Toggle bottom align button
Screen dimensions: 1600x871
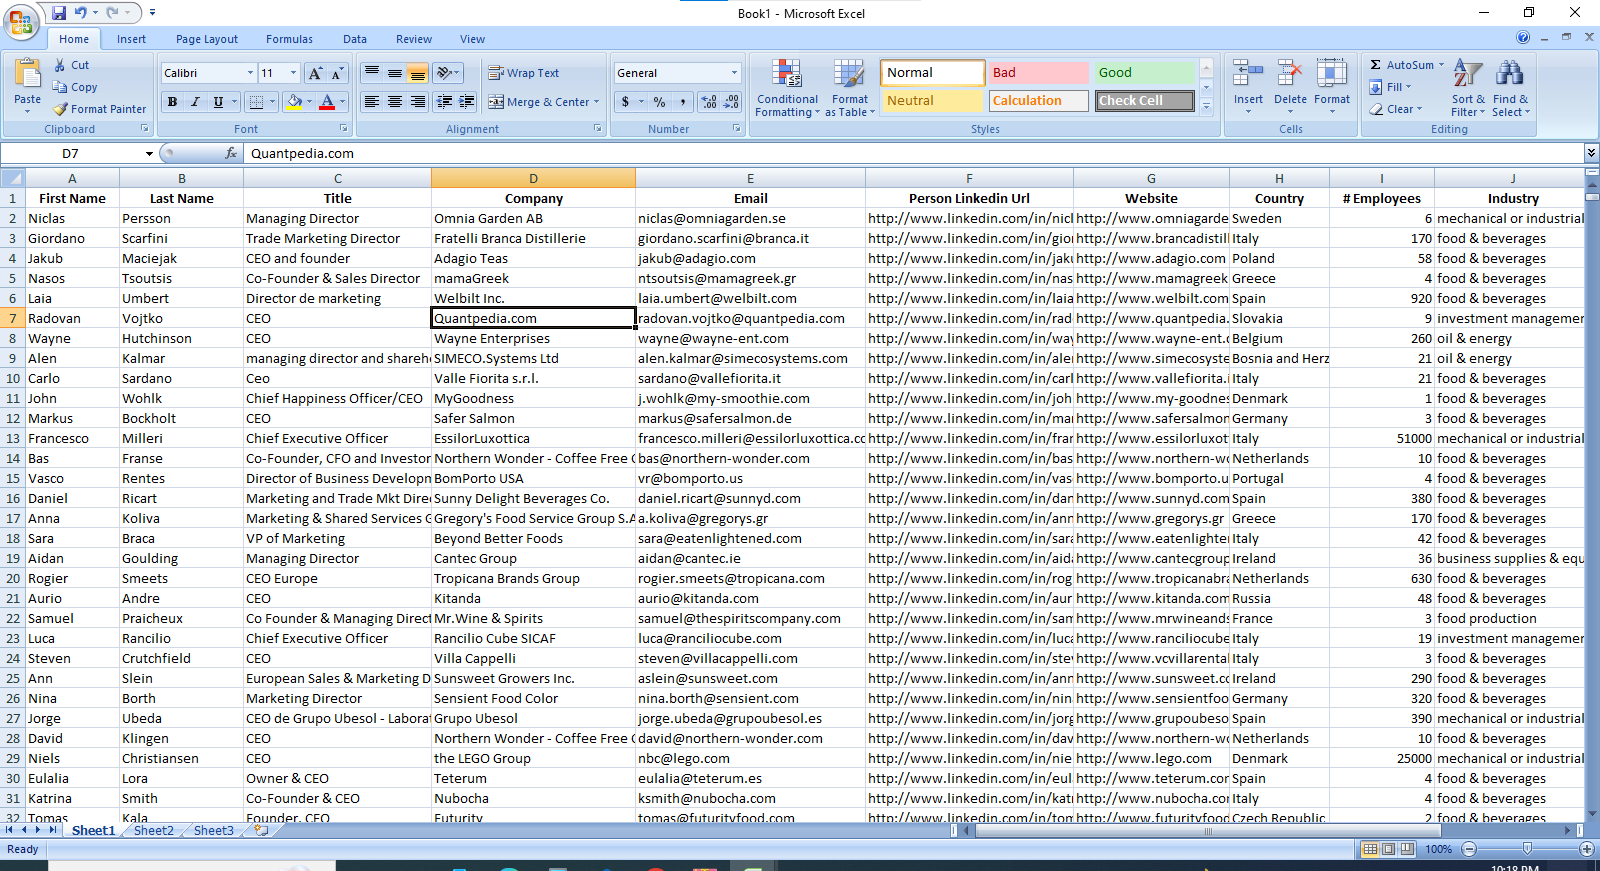click(418, 73)
